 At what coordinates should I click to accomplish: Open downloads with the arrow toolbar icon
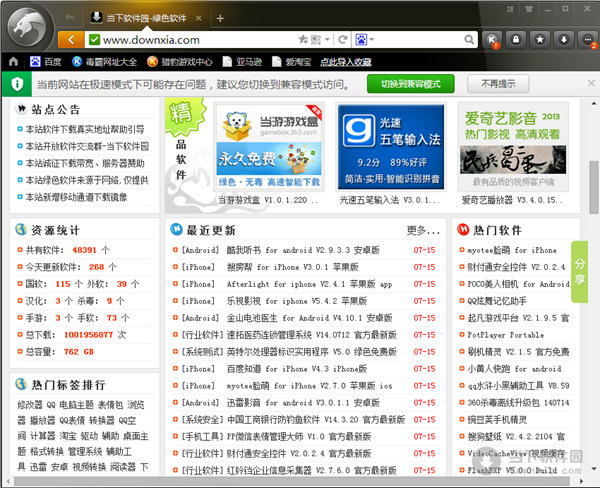[563, 39]
